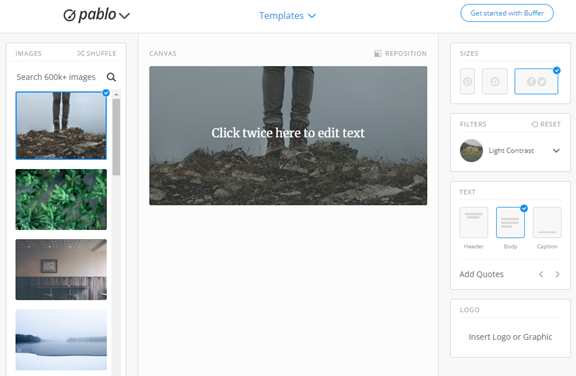576x376 pixels.
Task: Toggle the Body text option
Action: pyautogui.click(x=510, y=223)
